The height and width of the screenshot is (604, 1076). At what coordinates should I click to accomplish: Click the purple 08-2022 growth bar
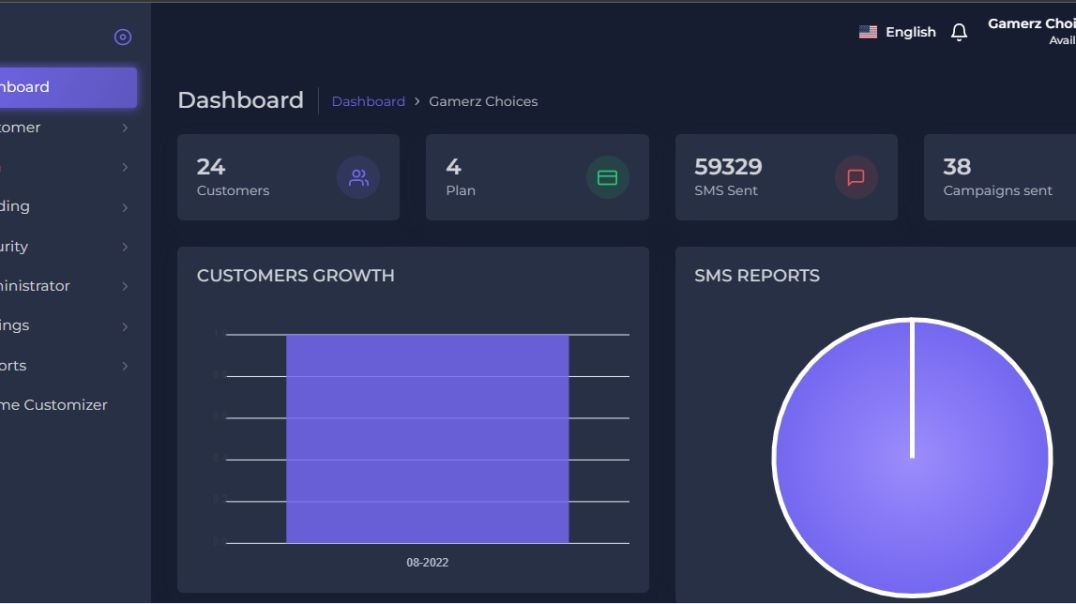coord(427,440)
